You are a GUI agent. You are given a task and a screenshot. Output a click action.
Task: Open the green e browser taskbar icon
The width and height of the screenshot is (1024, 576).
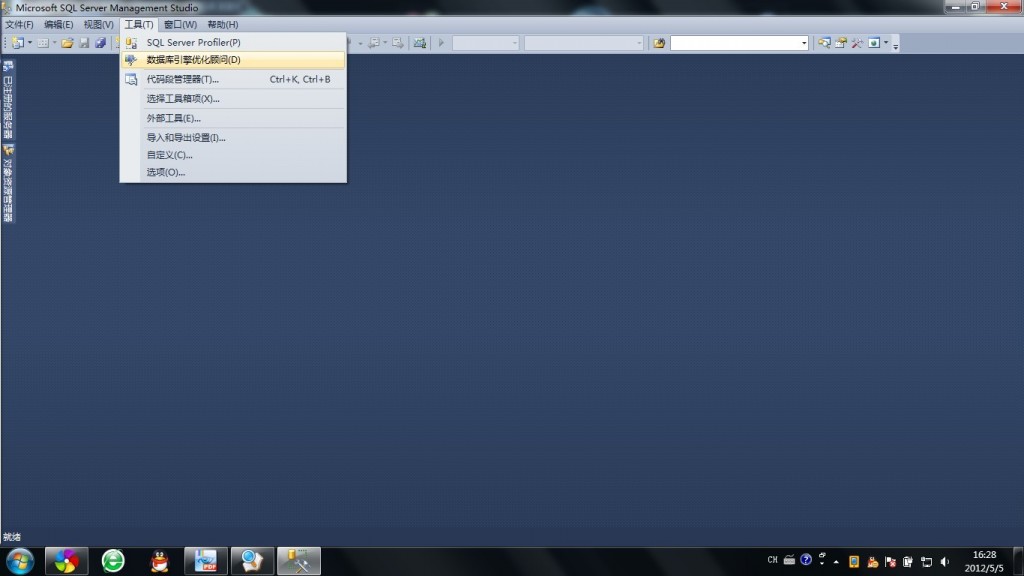point(113,561)
